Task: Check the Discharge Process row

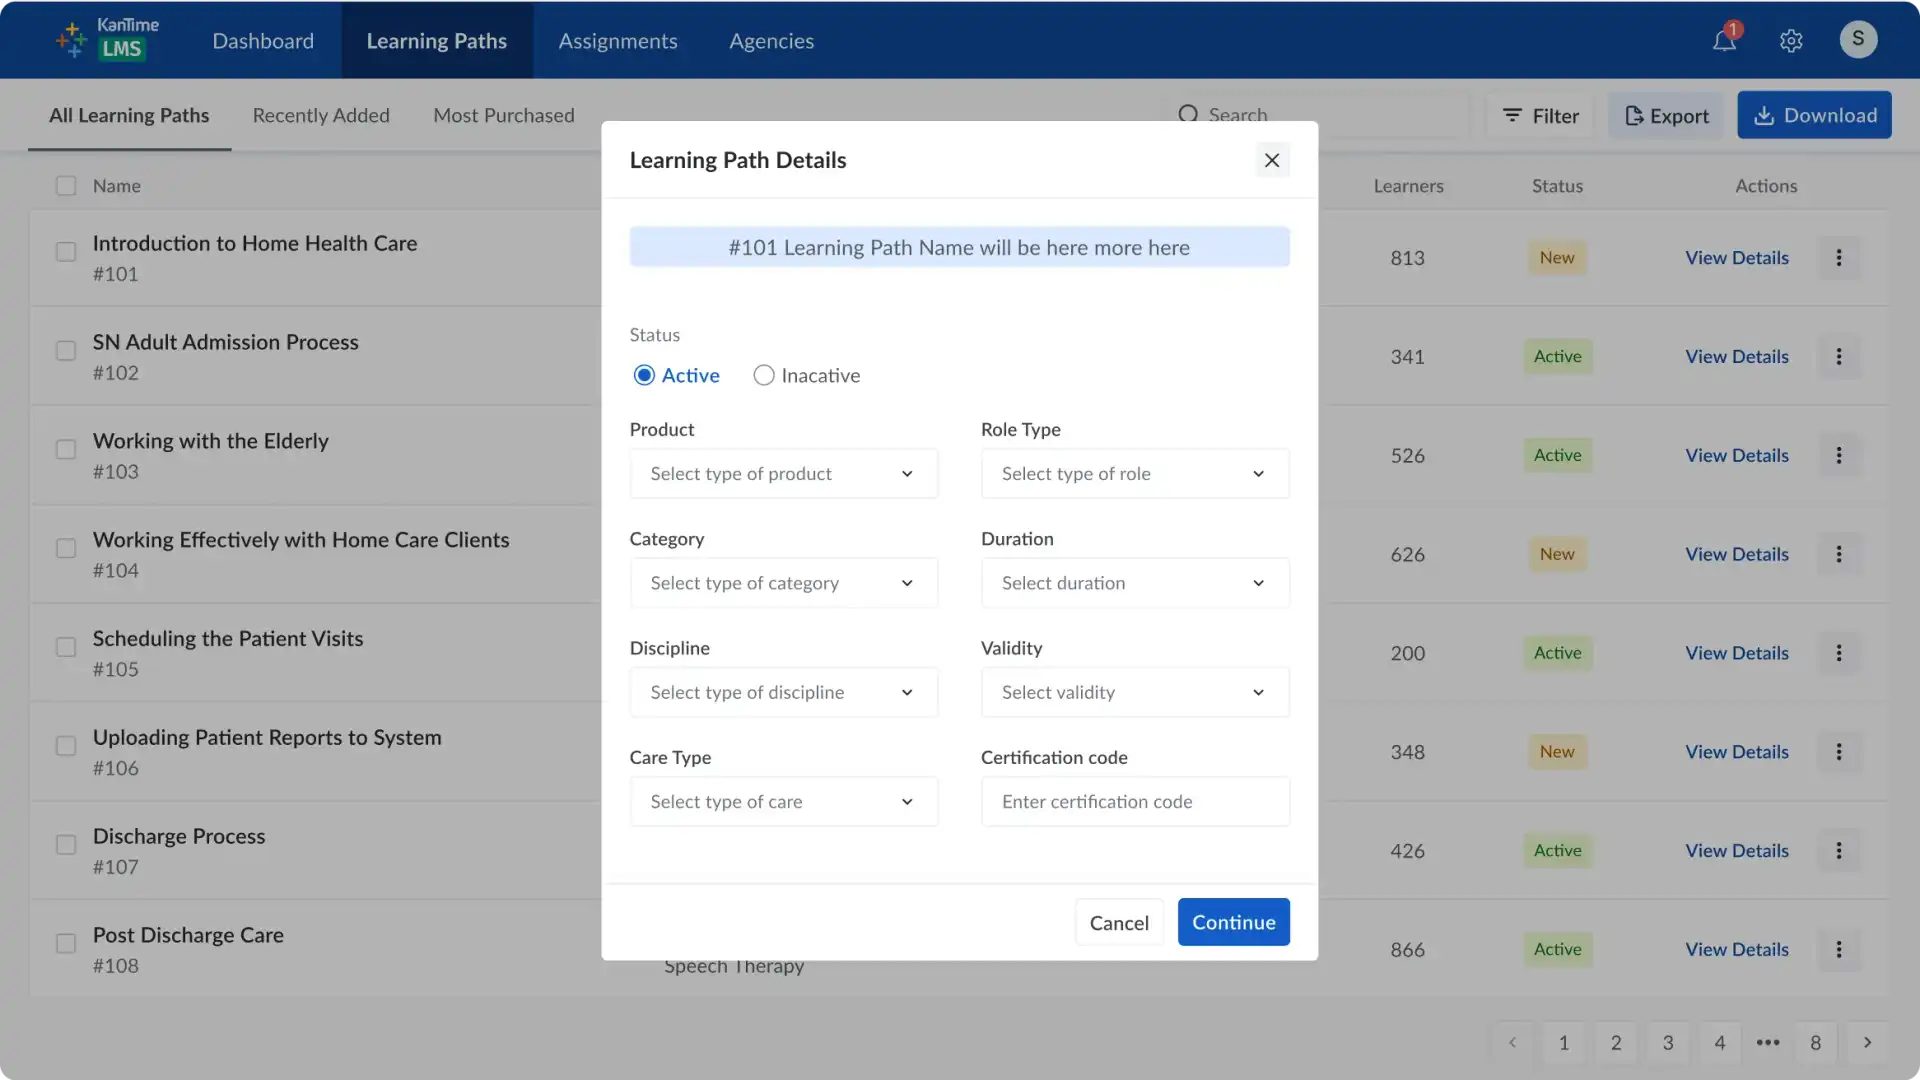Action: point(66,846)
